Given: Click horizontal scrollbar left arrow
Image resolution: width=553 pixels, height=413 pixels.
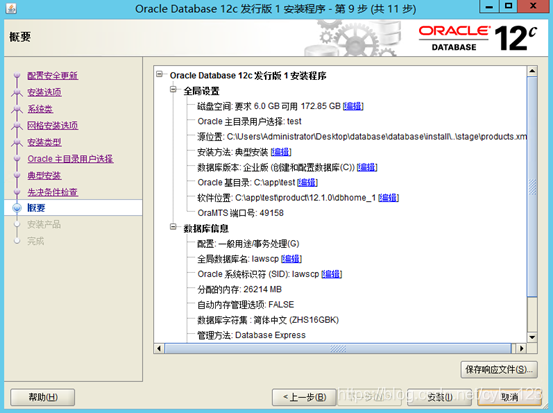Looking at the screenshot, I should 159,348.
